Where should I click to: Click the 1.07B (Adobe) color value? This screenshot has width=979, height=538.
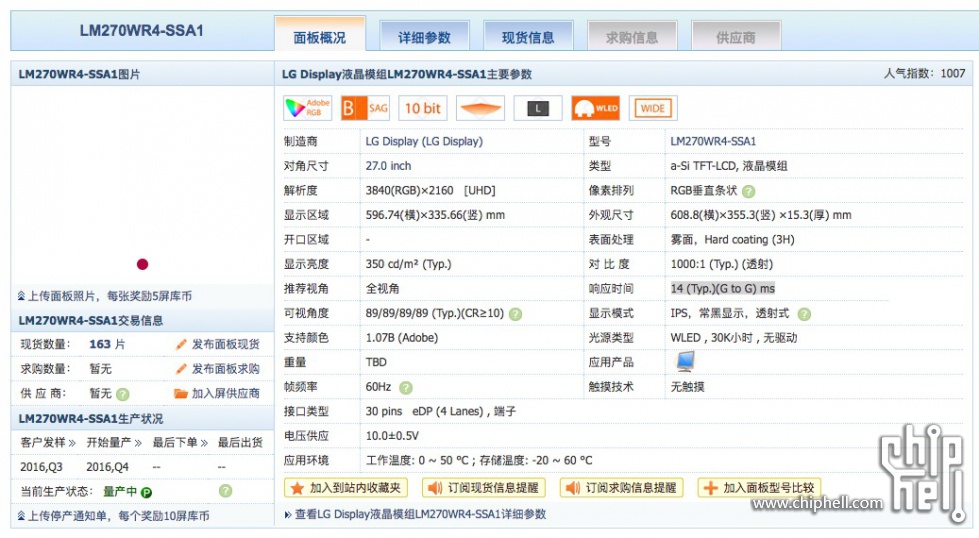[x=401, y=338]
